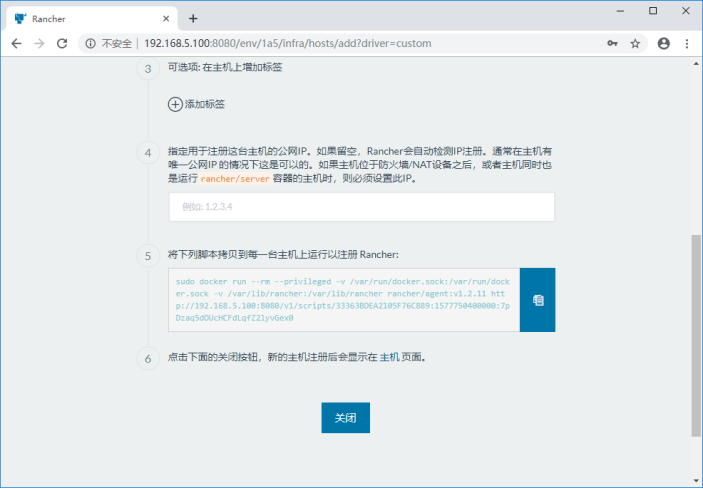
Task: Open Chrome three-dot menu
Action: click(687, 43)
